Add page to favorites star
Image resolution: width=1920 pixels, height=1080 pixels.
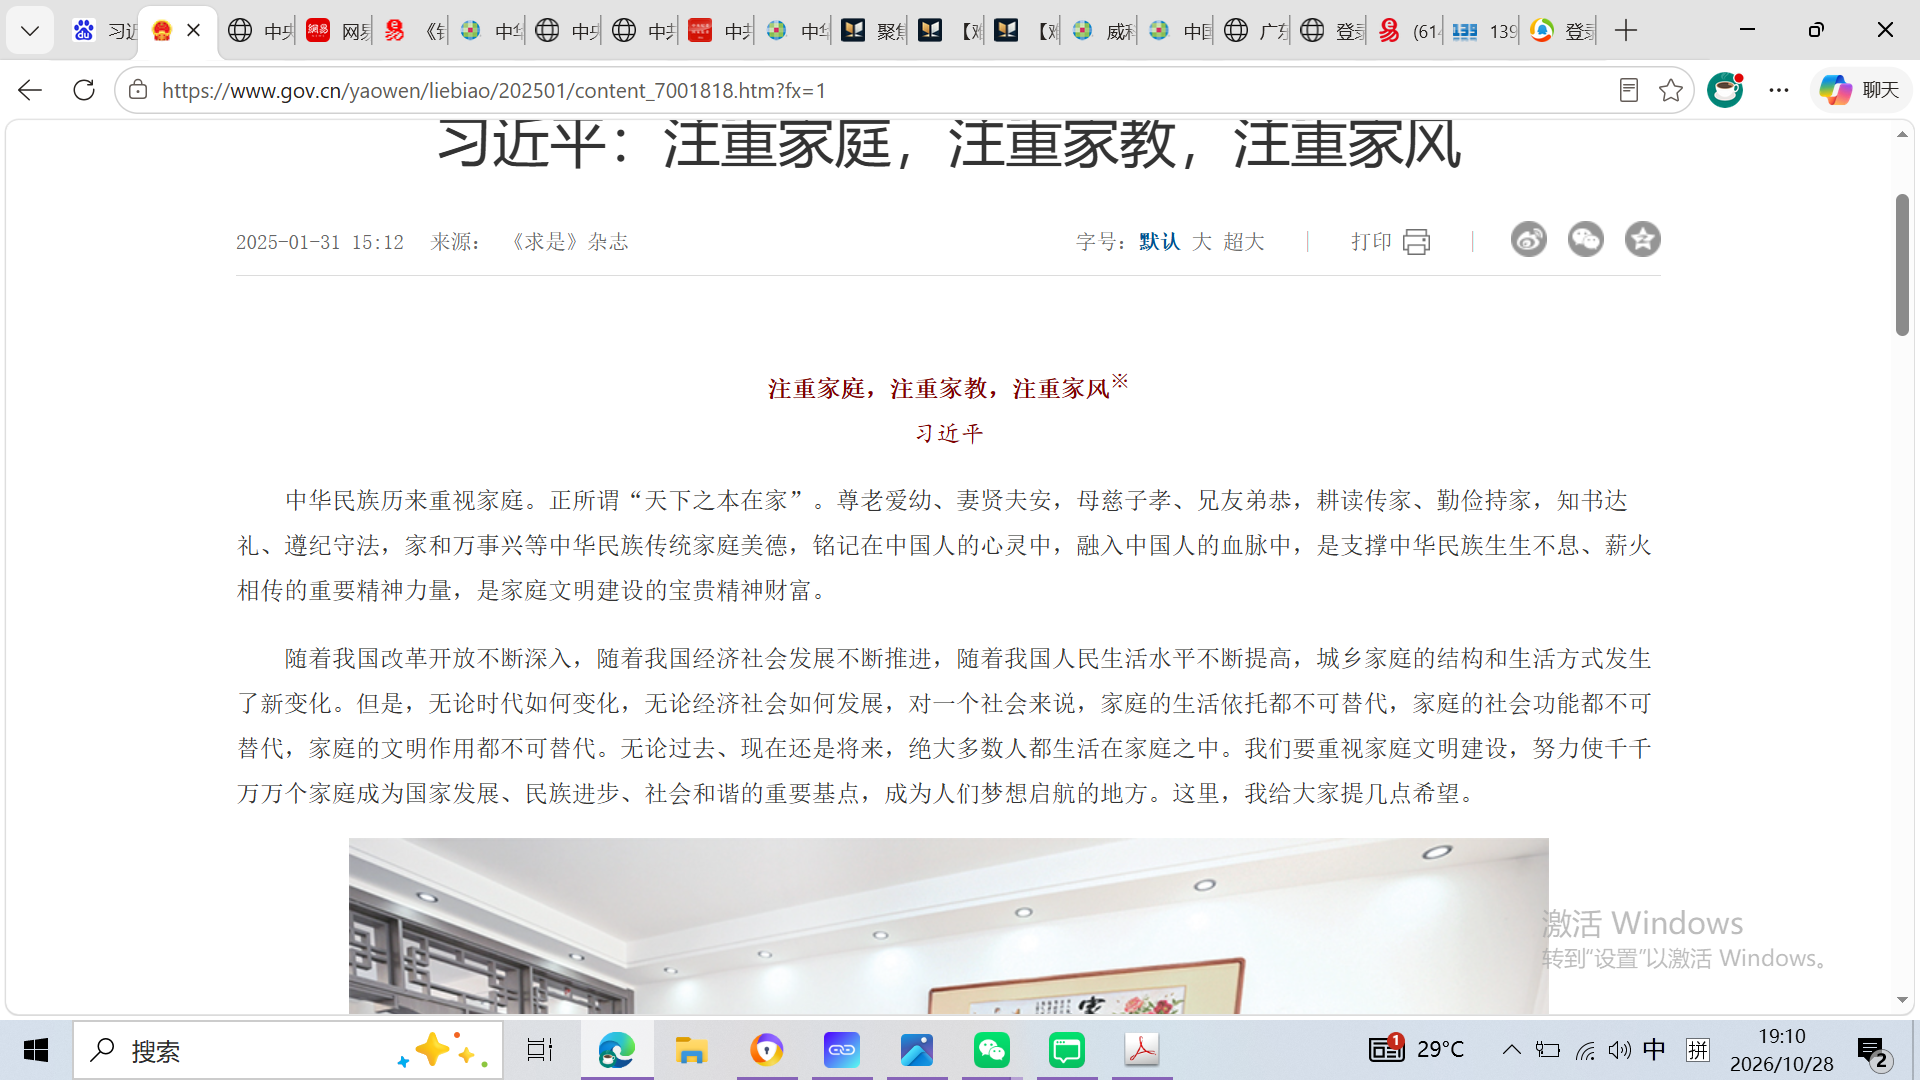[x=1670, y=90]
